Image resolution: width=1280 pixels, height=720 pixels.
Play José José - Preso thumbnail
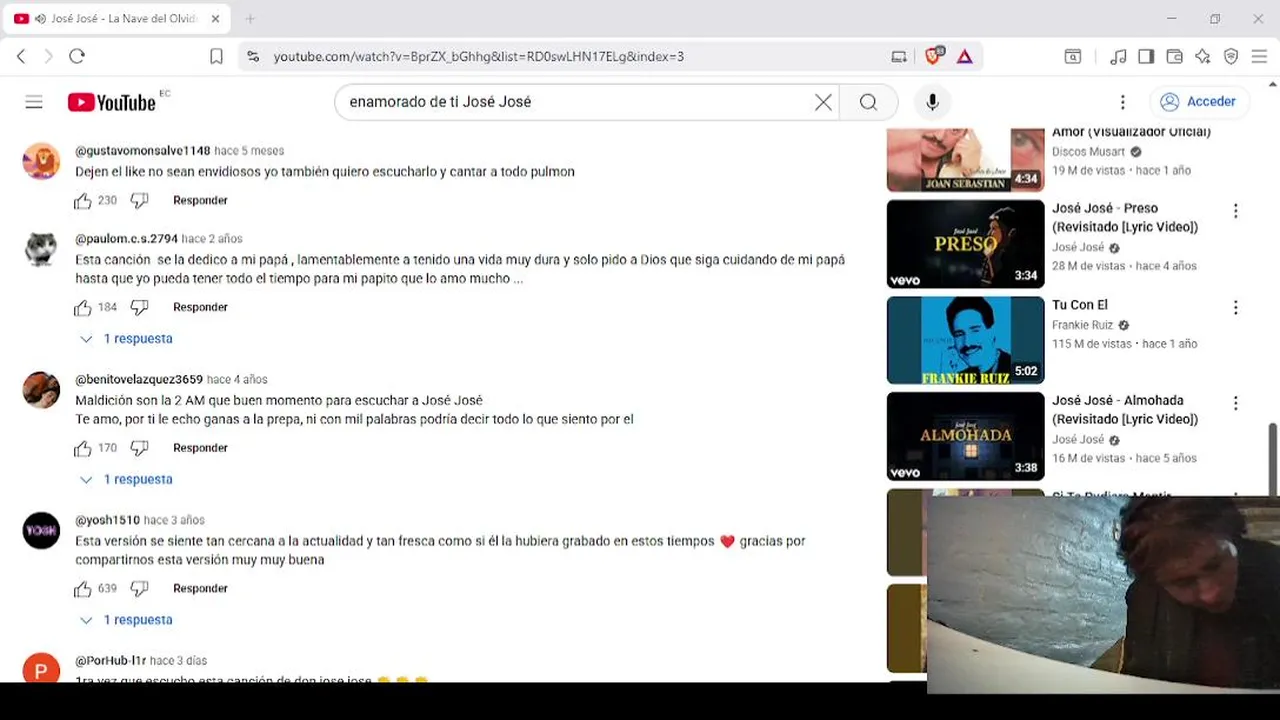click(x=965, y=244)
